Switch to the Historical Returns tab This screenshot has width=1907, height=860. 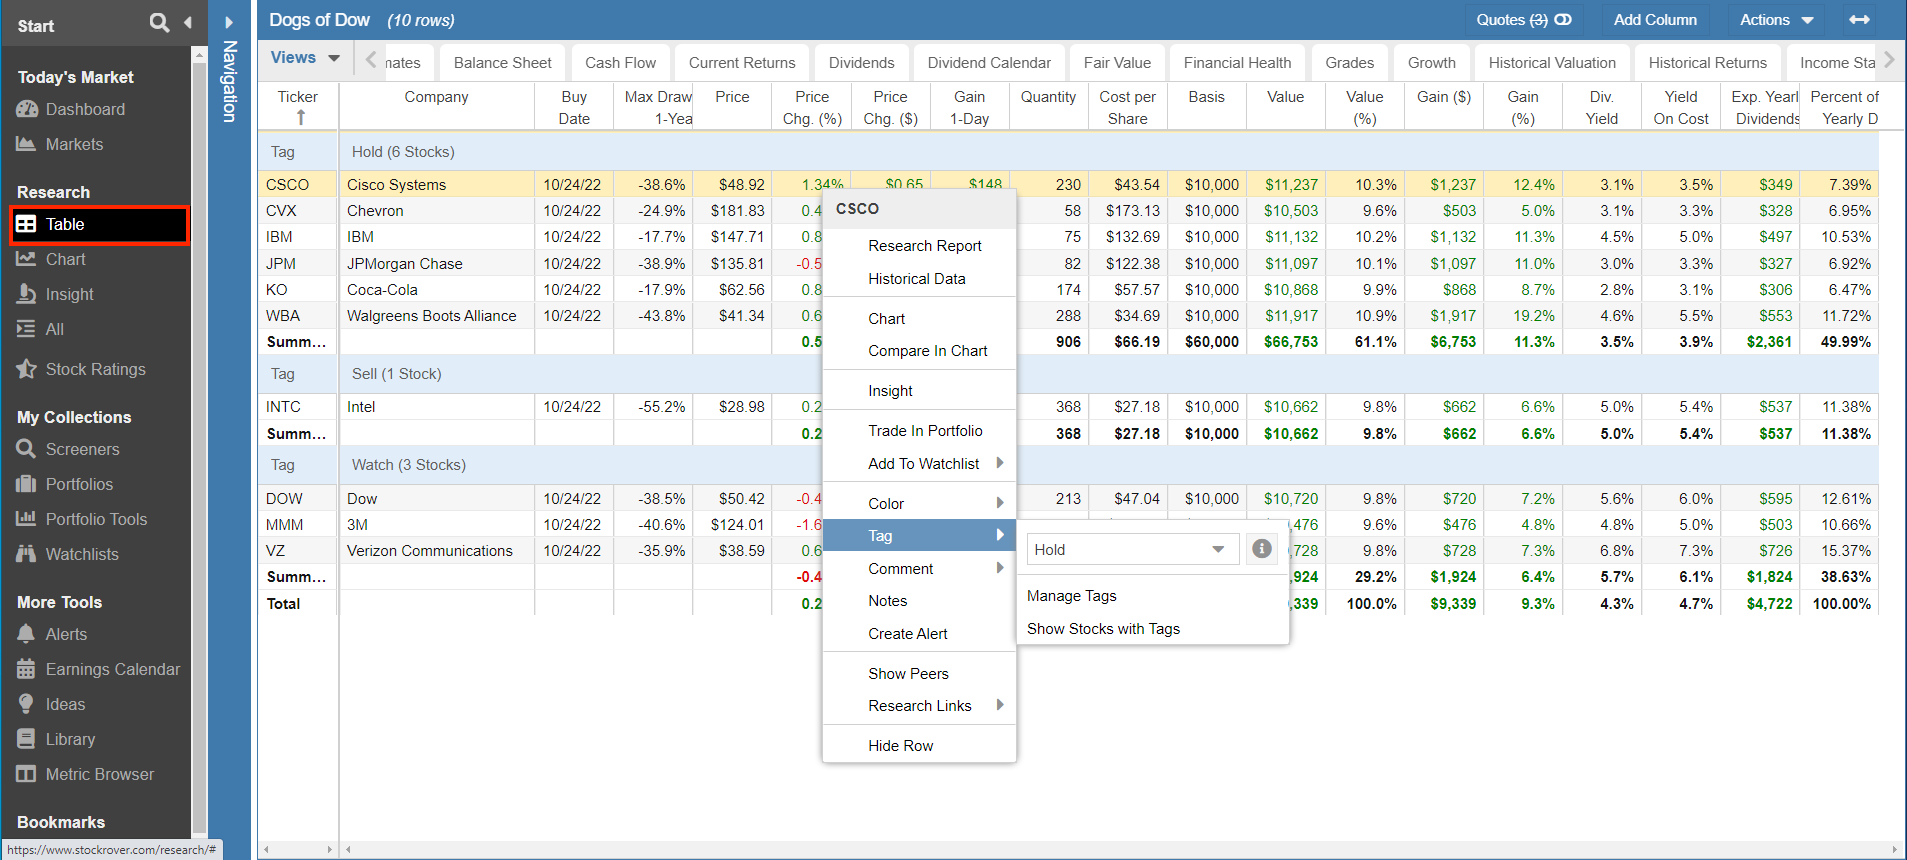[x=1707, y=62]
